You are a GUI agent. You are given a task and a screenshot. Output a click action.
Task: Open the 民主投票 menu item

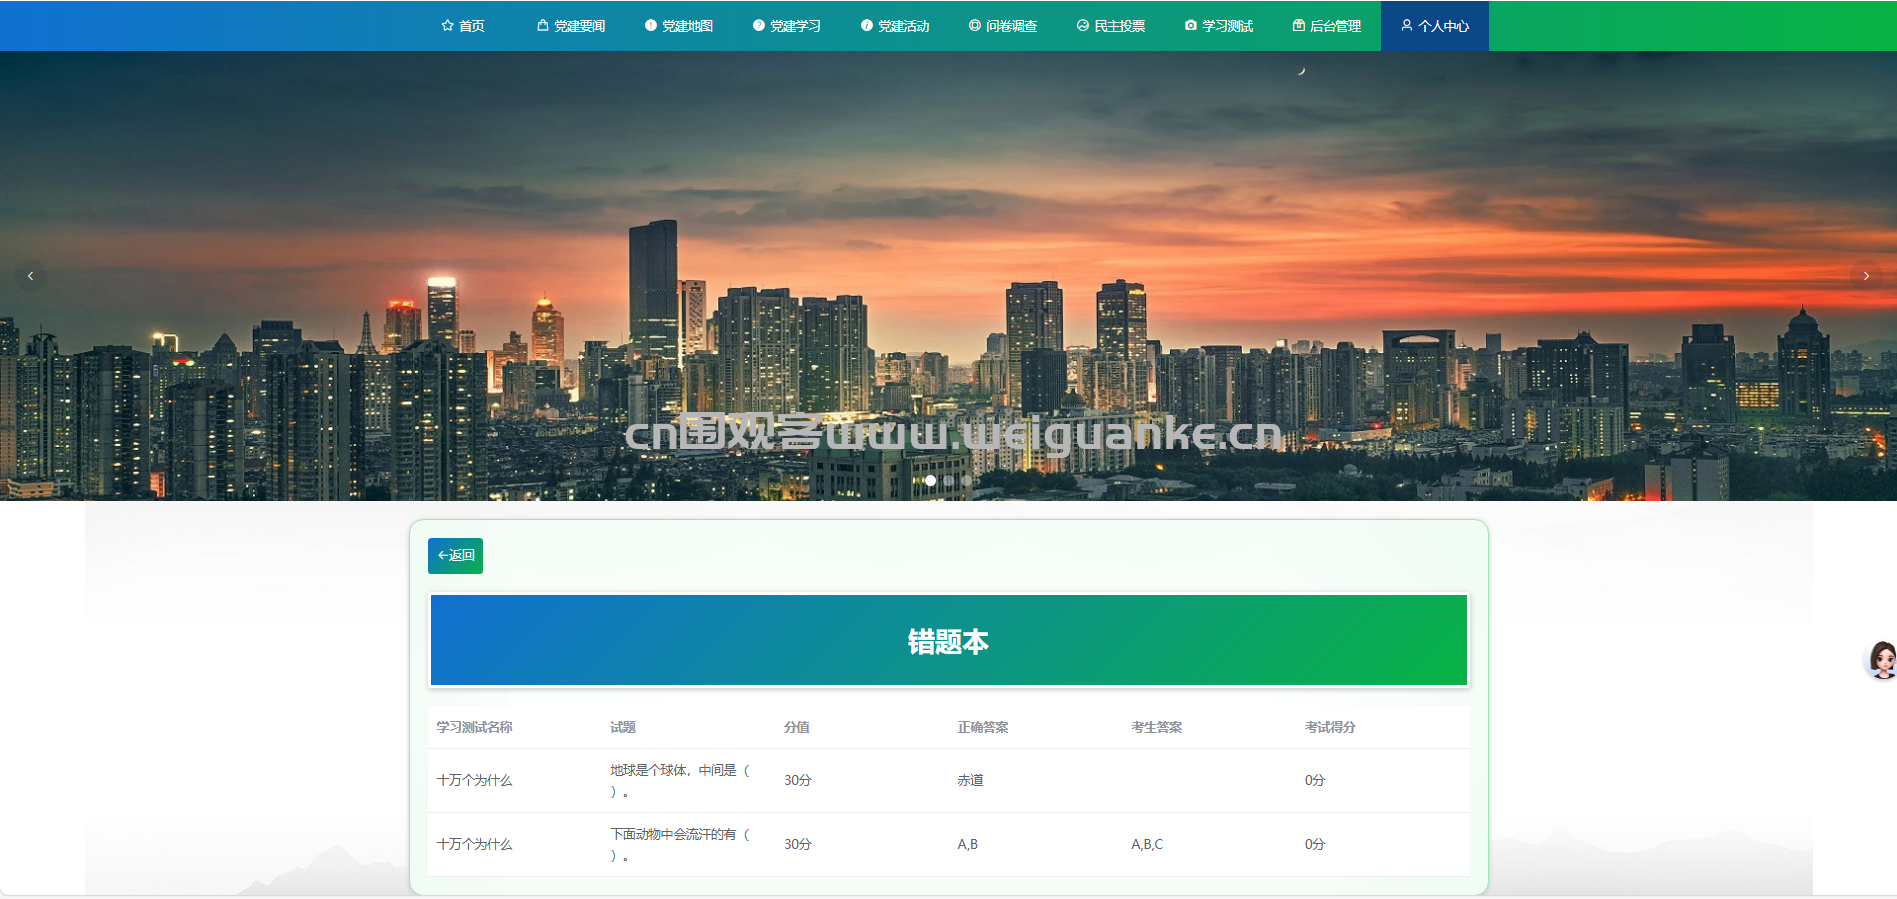click(x=1111, y=26)
